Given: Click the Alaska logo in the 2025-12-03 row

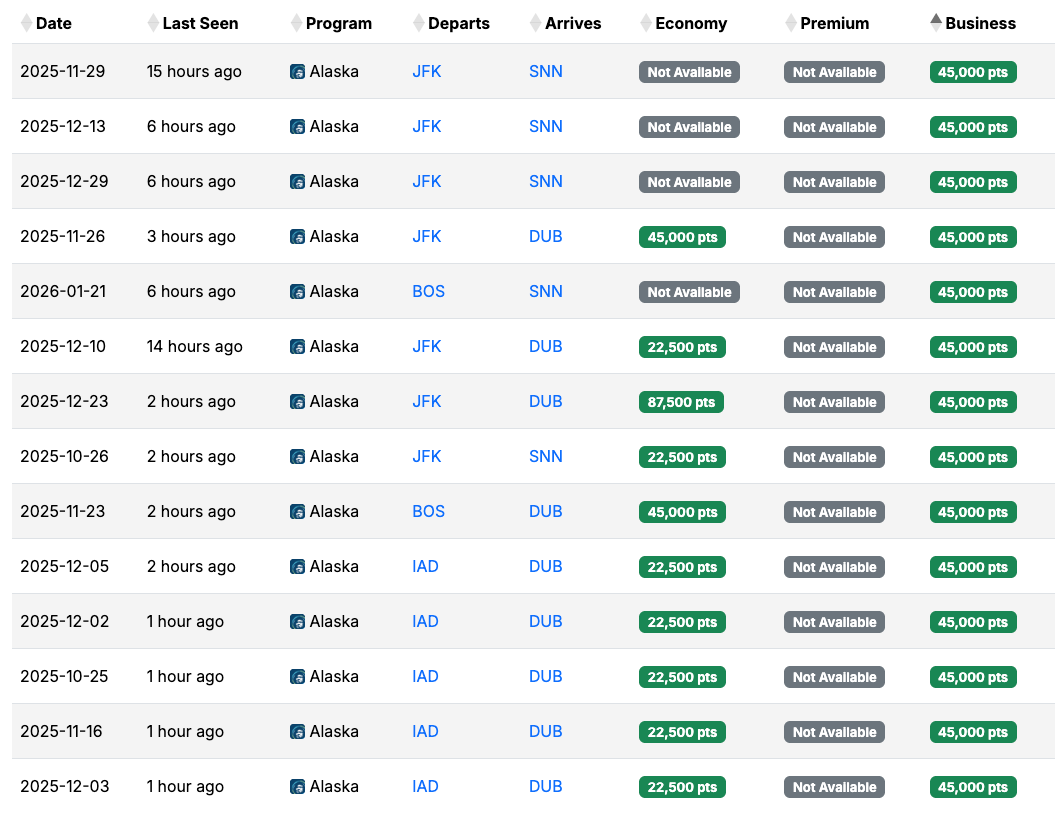Looking at the screenshot, I should (x=298, y=787).
